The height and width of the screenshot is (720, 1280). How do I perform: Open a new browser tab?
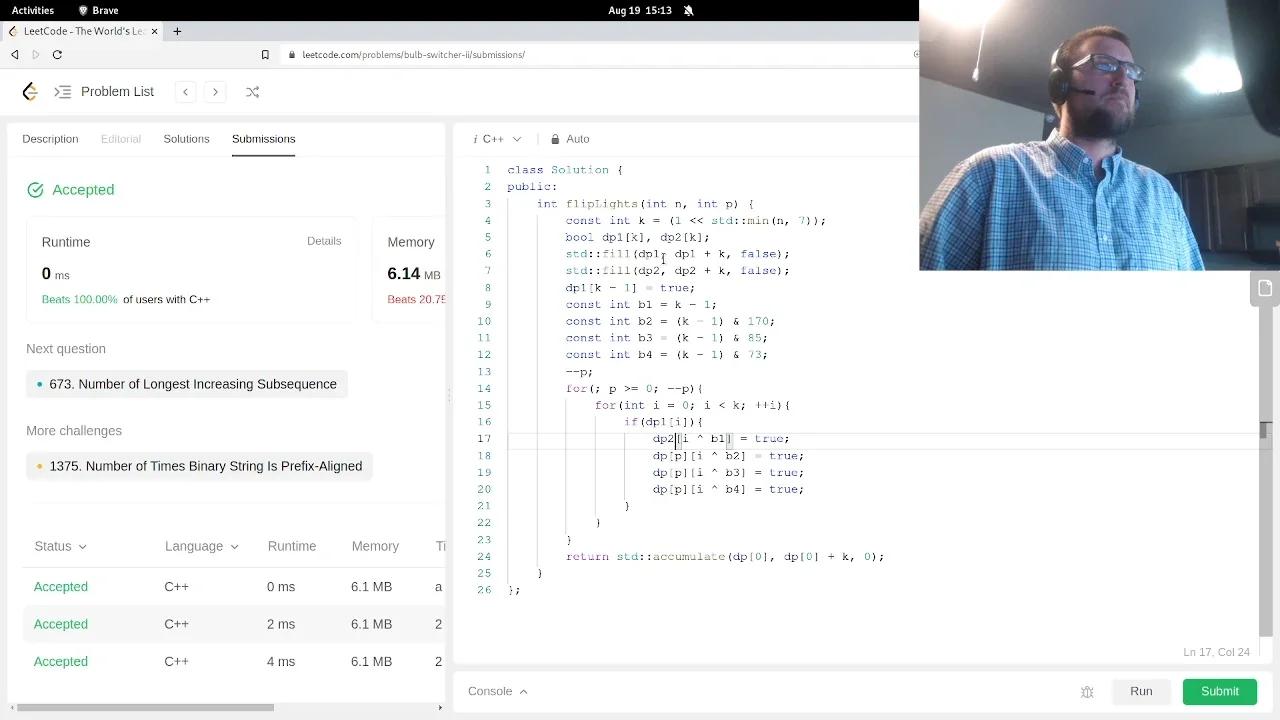pos(177,31)
